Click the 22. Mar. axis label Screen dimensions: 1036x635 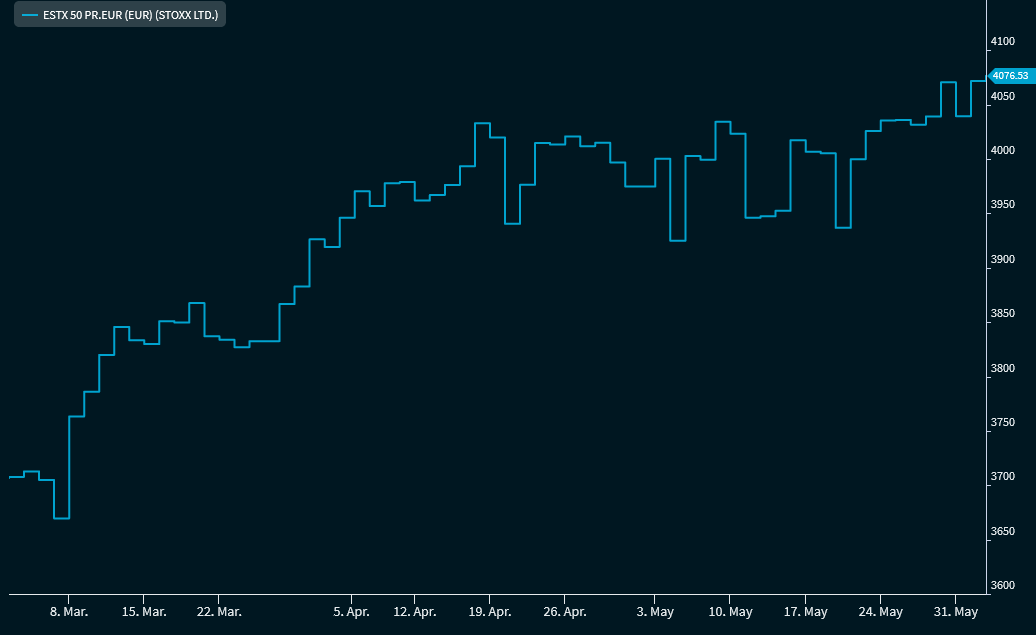[x=219, y=611]
